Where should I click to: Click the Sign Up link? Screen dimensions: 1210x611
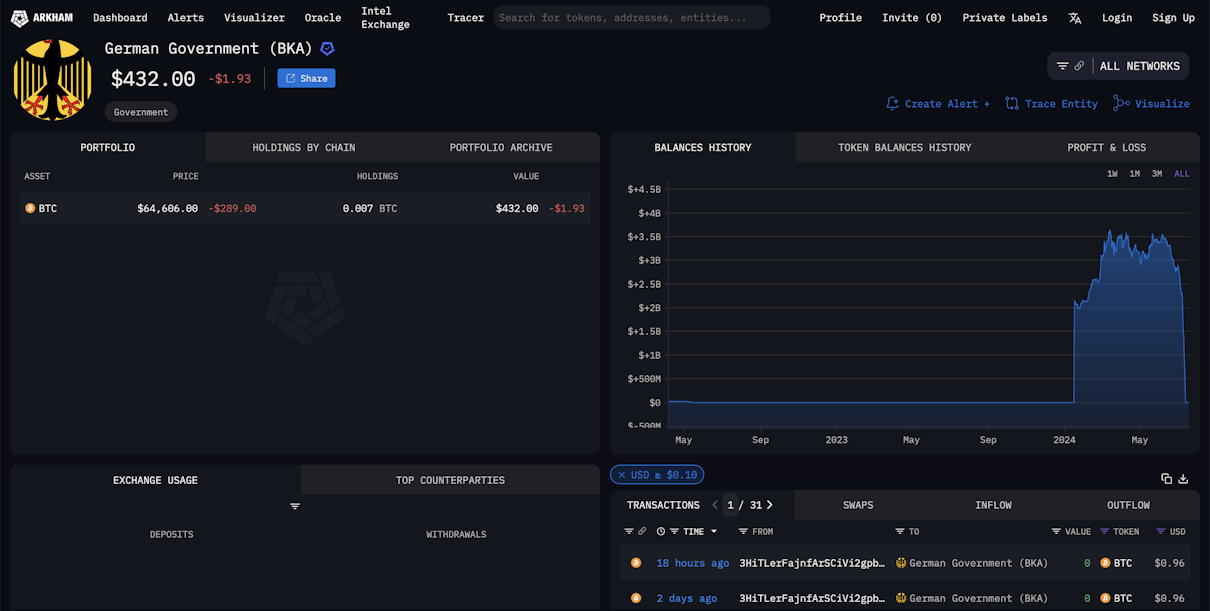[x=1173, y=18]
